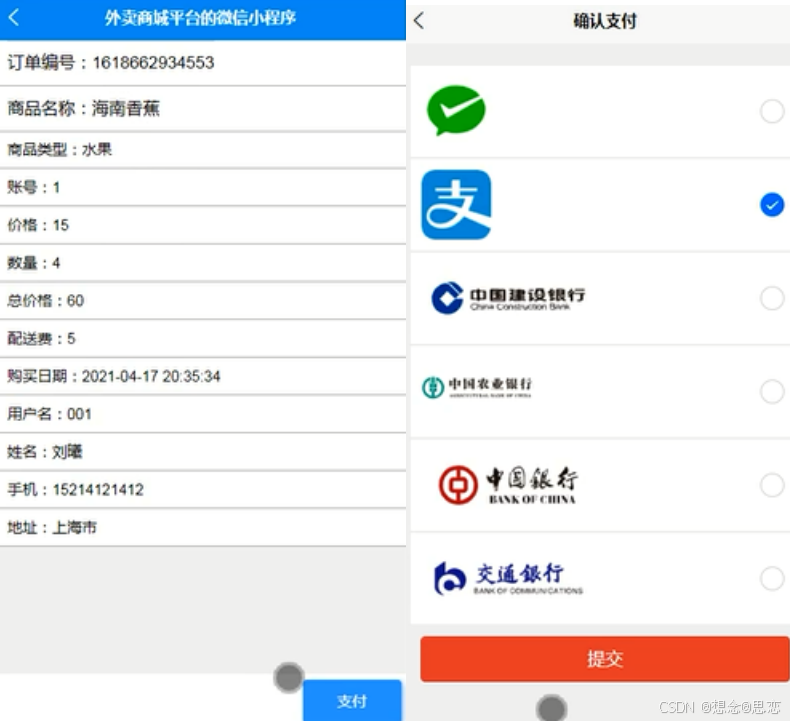Select the China Construction Bank radio button

point(771,298)
